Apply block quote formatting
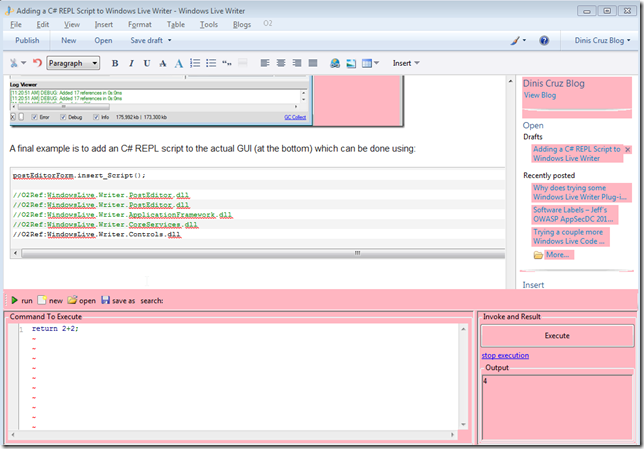644x449 pixels. click(x=227, y=63)
